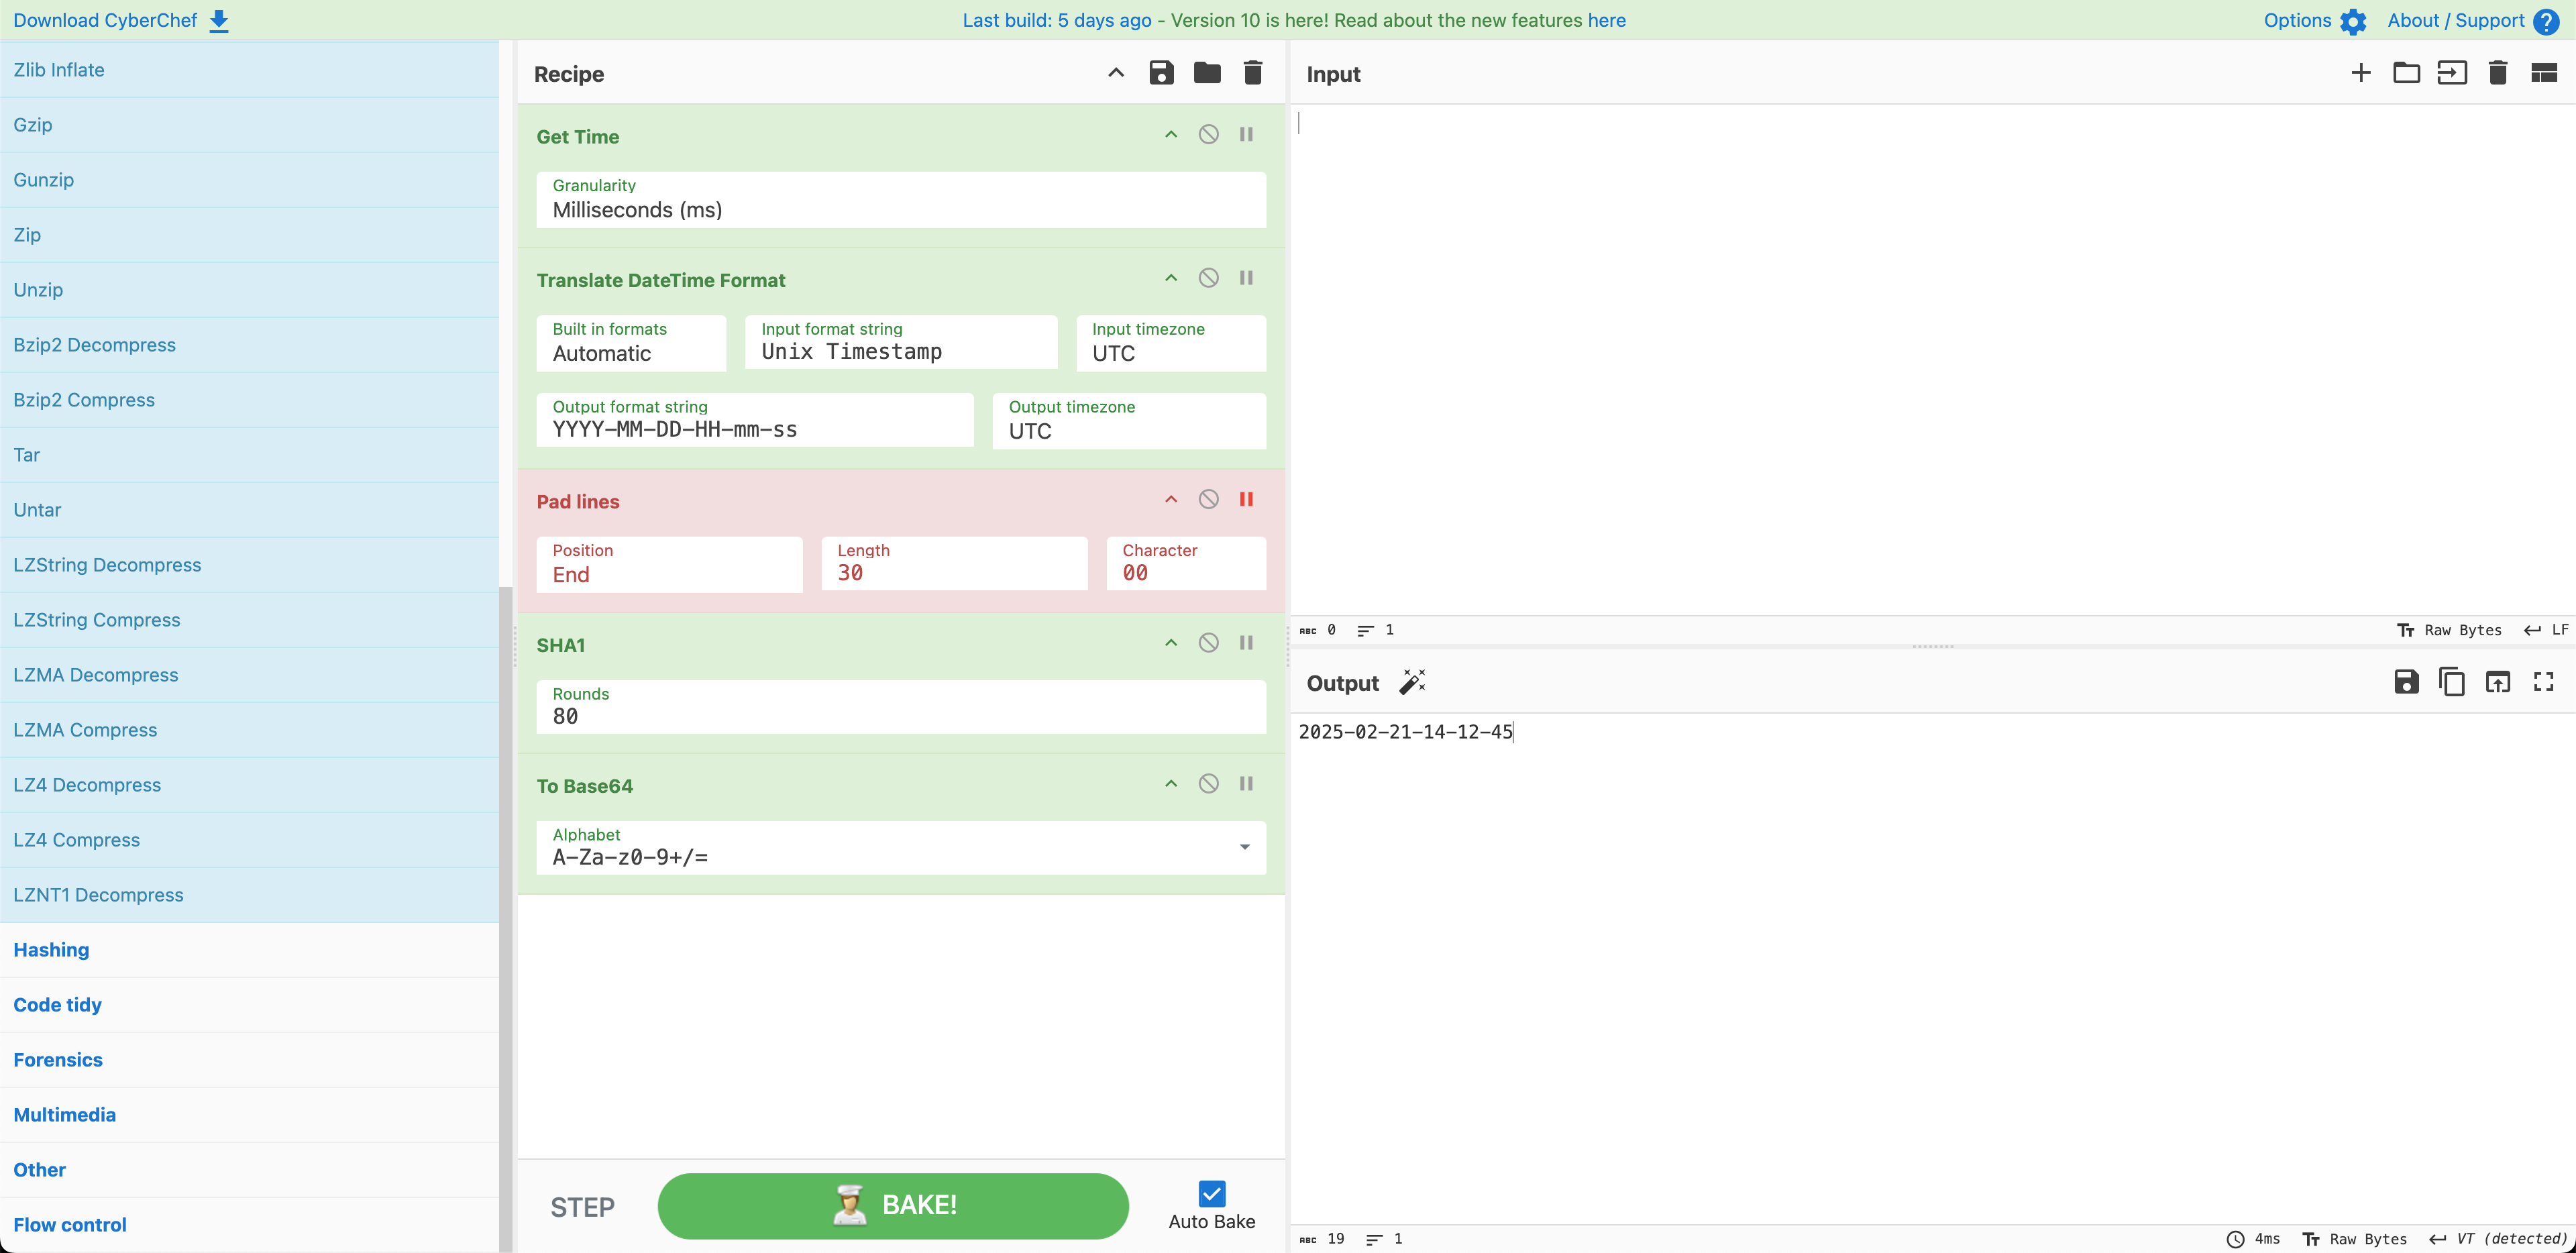Maximise the output pane

point(2544,682)
